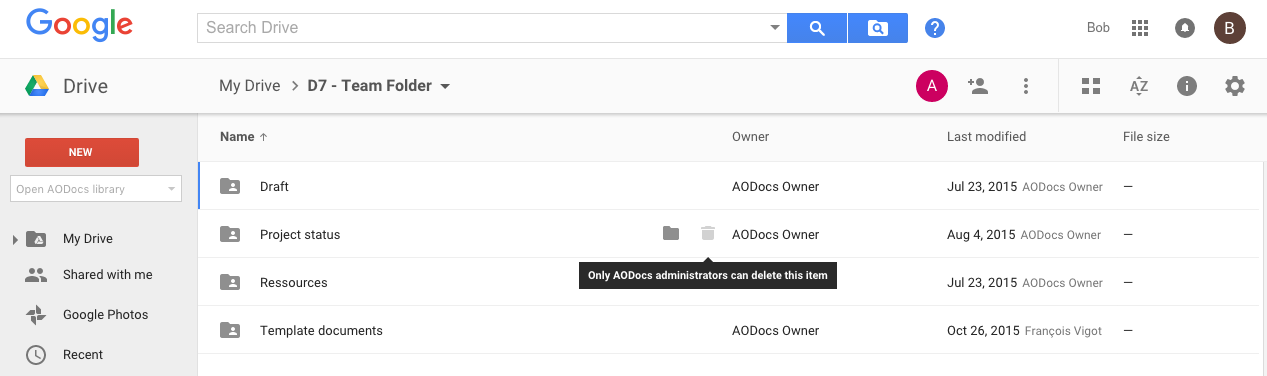Viewport: 1267px width, 376px height.
Task: Click AODocs Owner in the Draft row
Action: (x=776, y=186)
